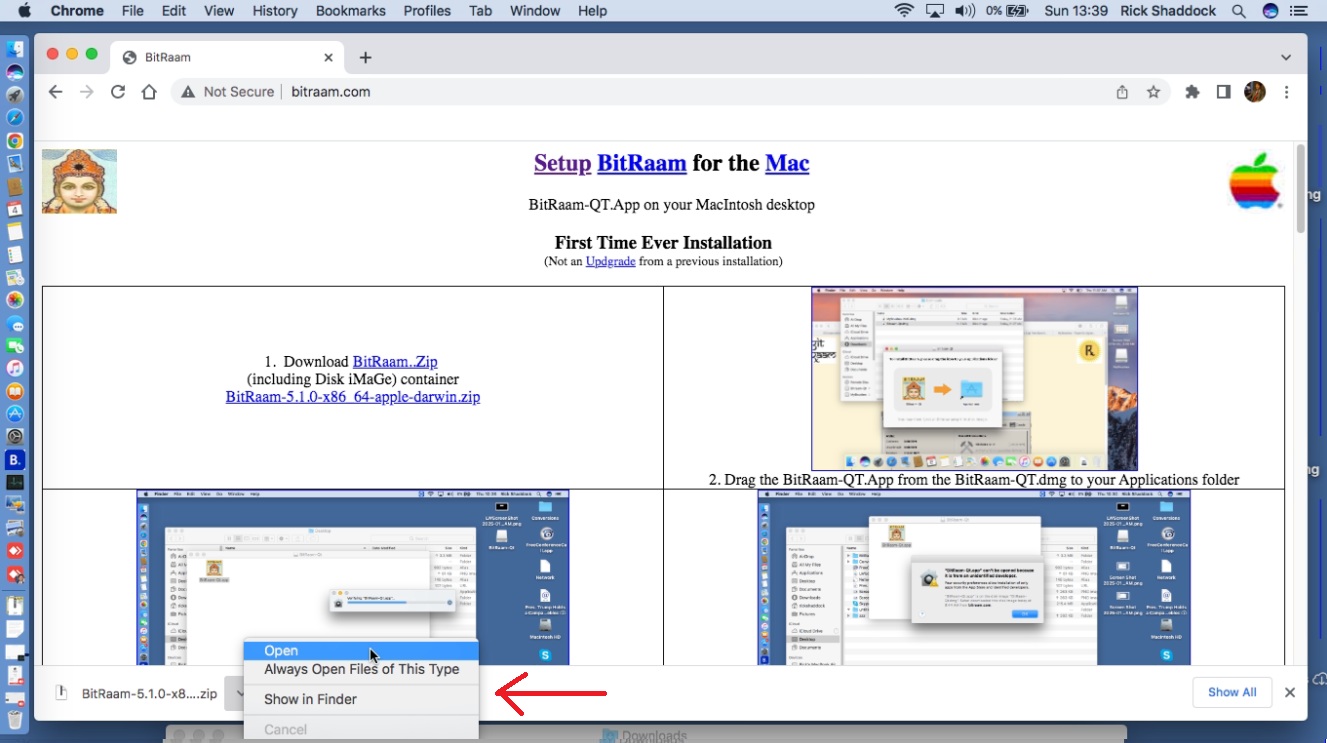
Task: Open Spotlight search magnifier
Action: [1239, 11]
